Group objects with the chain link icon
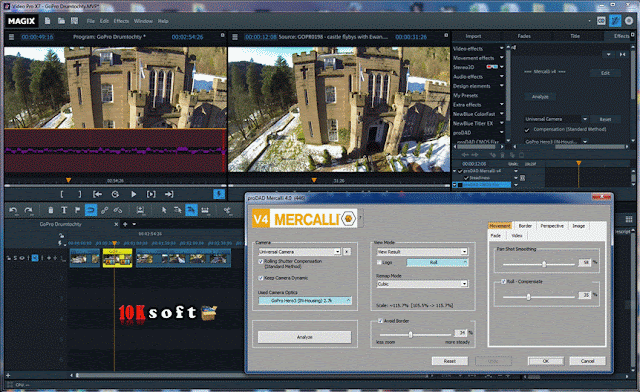Screen dimensions: 640x392 pyautogui.click(x=104, y=210)
